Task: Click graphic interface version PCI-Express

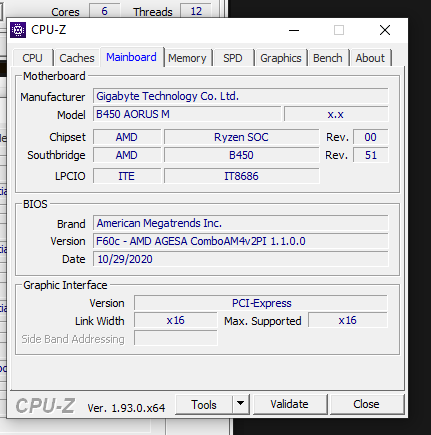Action: tap(261, 303)
